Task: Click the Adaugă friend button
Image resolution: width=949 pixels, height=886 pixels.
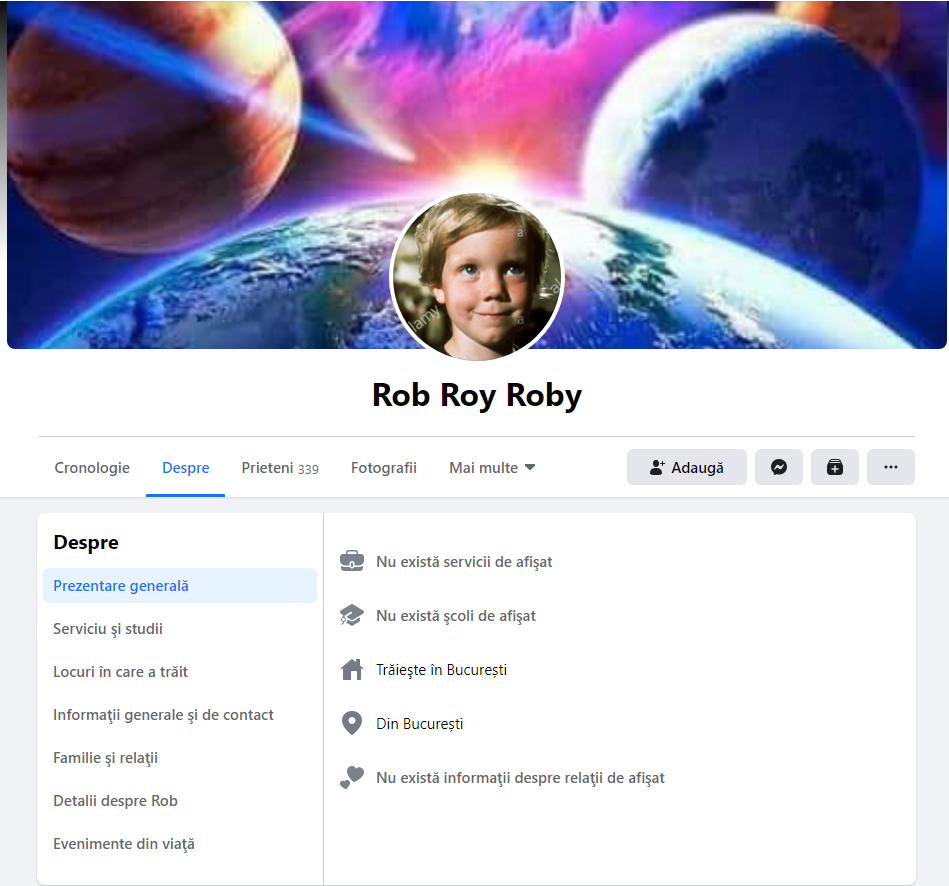Action: click(x=686, y=467)
